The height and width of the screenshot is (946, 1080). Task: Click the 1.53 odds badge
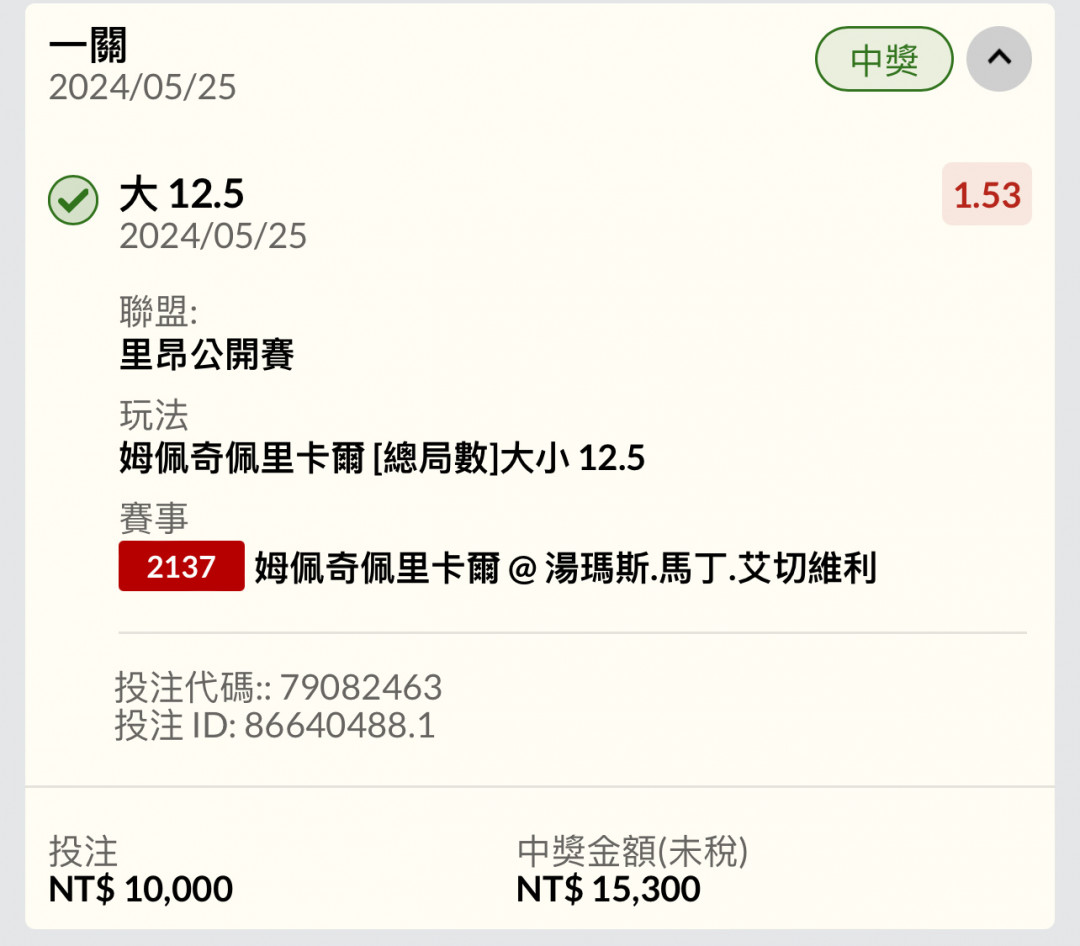[987, 194]
